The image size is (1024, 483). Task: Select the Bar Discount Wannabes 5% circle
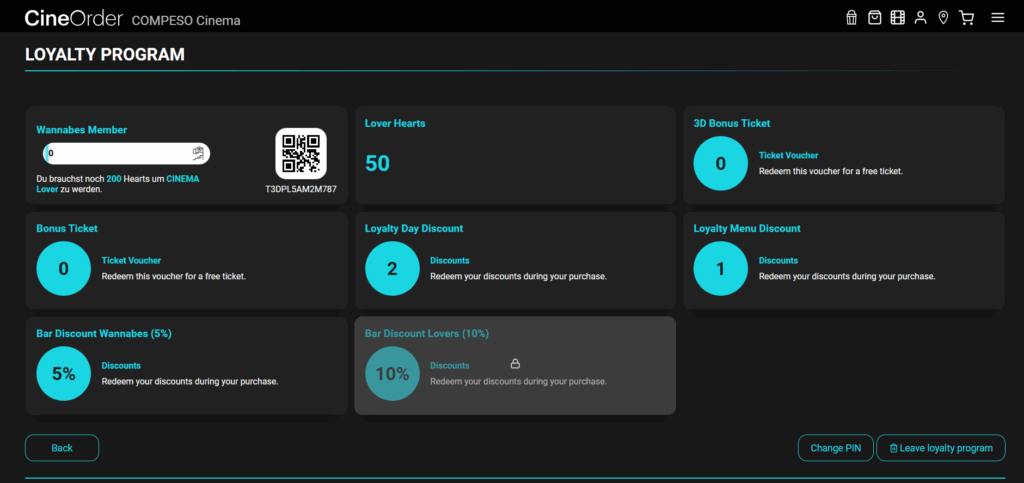pyautogui.click(x=64, y=373)
